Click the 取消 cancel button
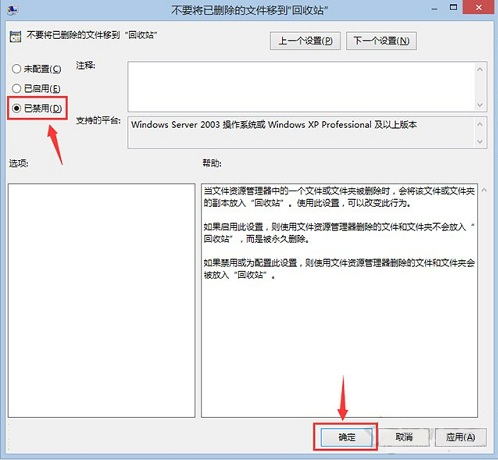Screen dimensions: 498x460 tap(404, 437)
